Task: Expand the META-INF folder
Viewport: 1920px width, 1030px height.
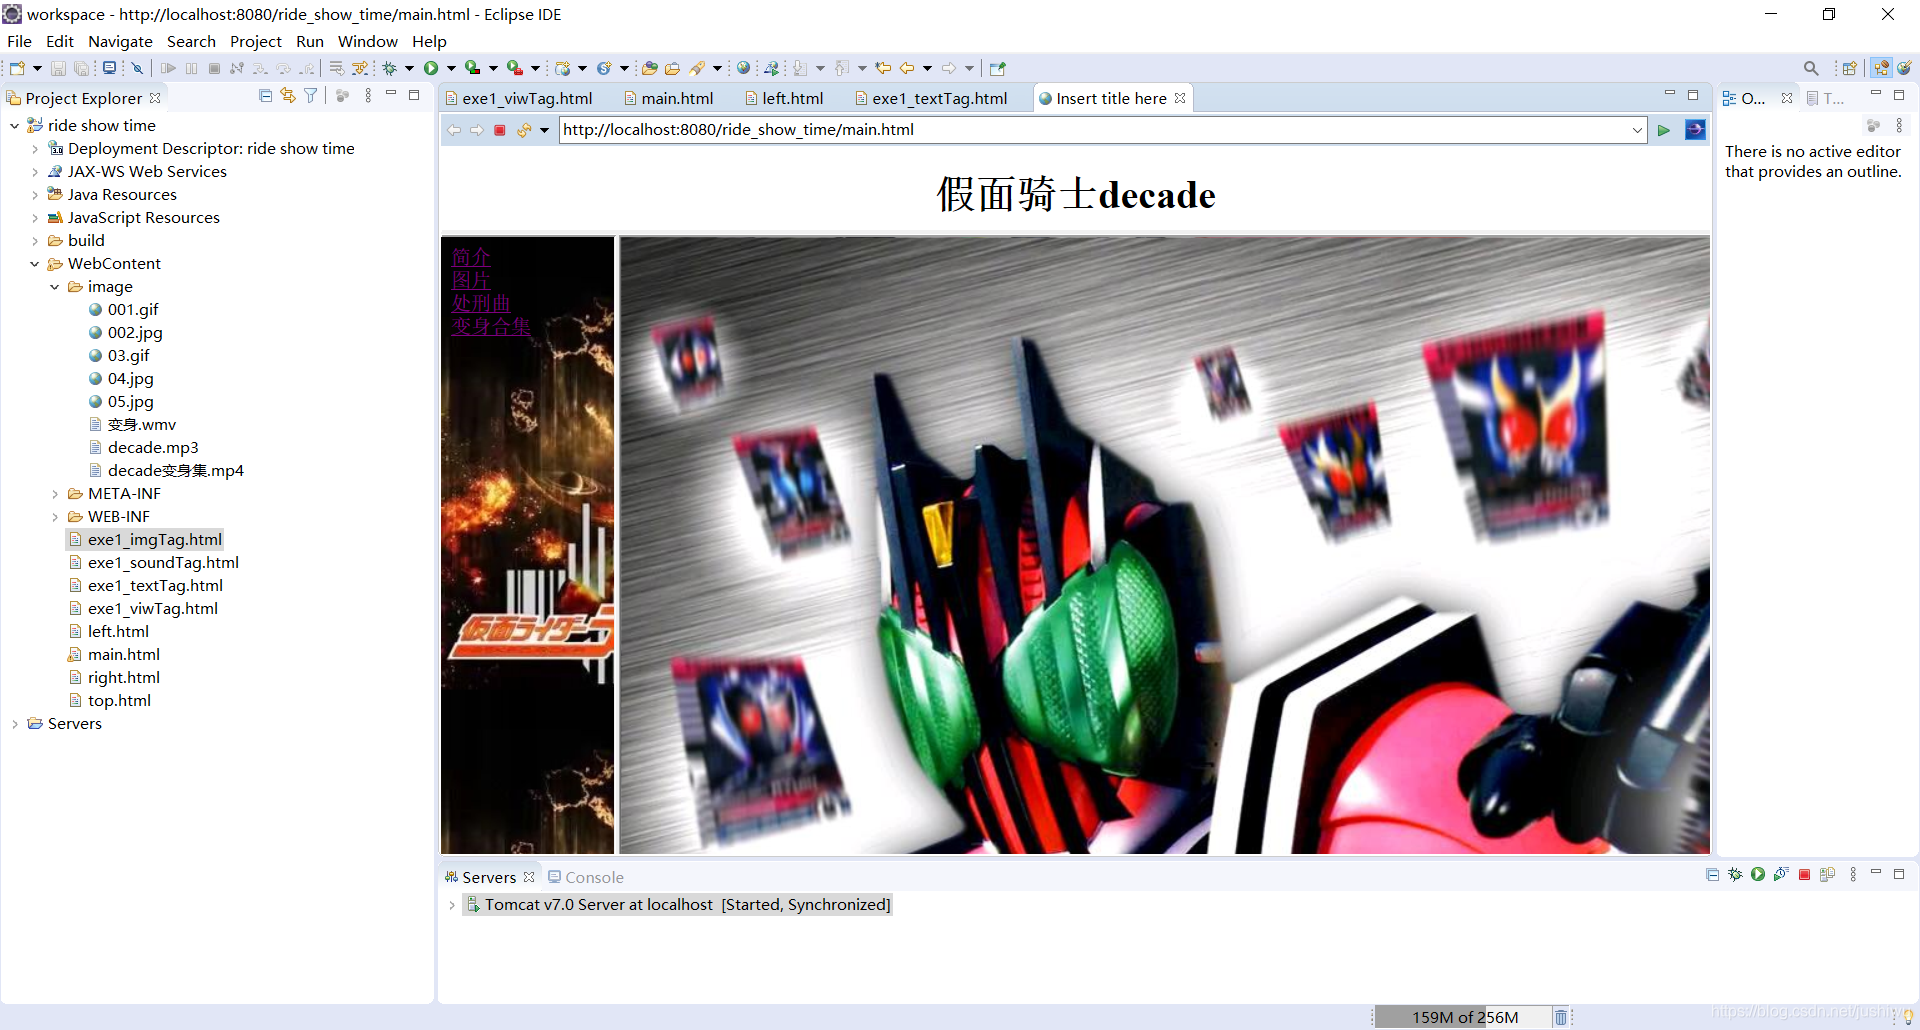Action: click(x=55, y=494)
